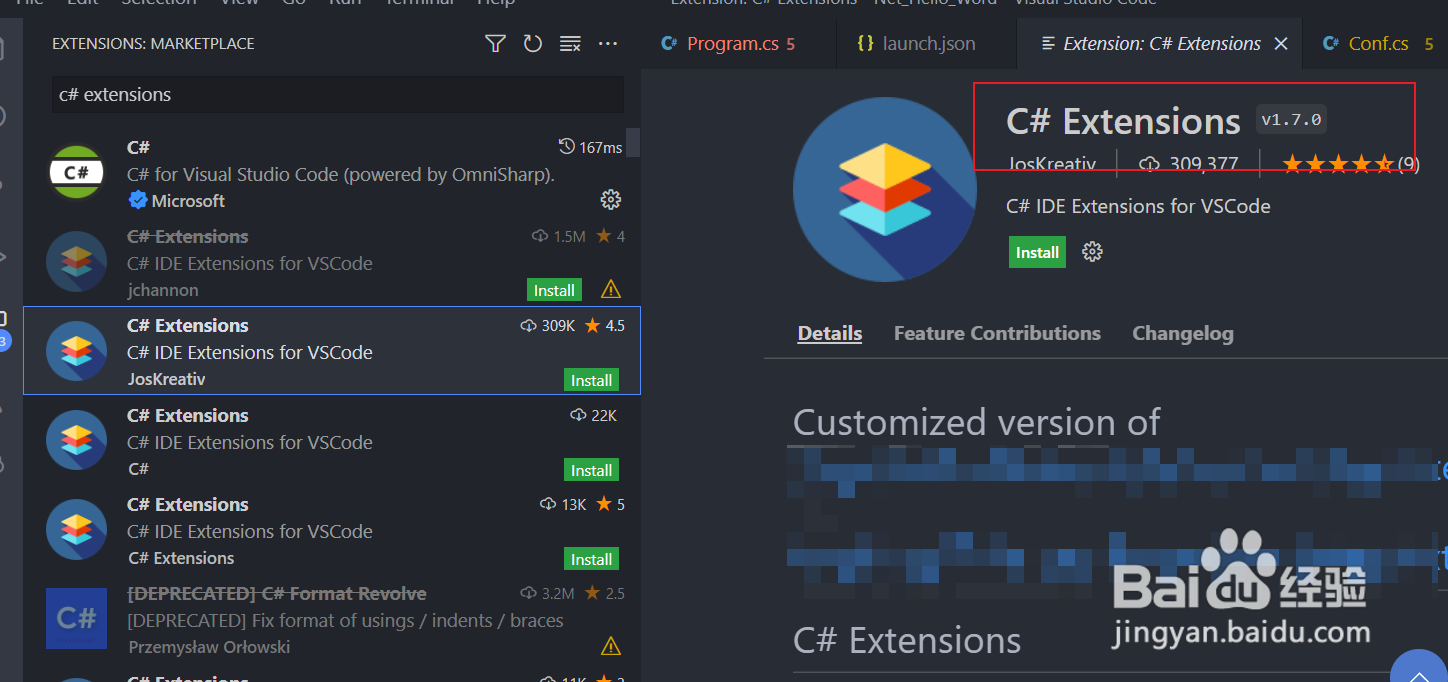The width and height of the screenshot is (1448, 682).
Task: Open the Extensions panel more actions menu
Action: [608, 43]
